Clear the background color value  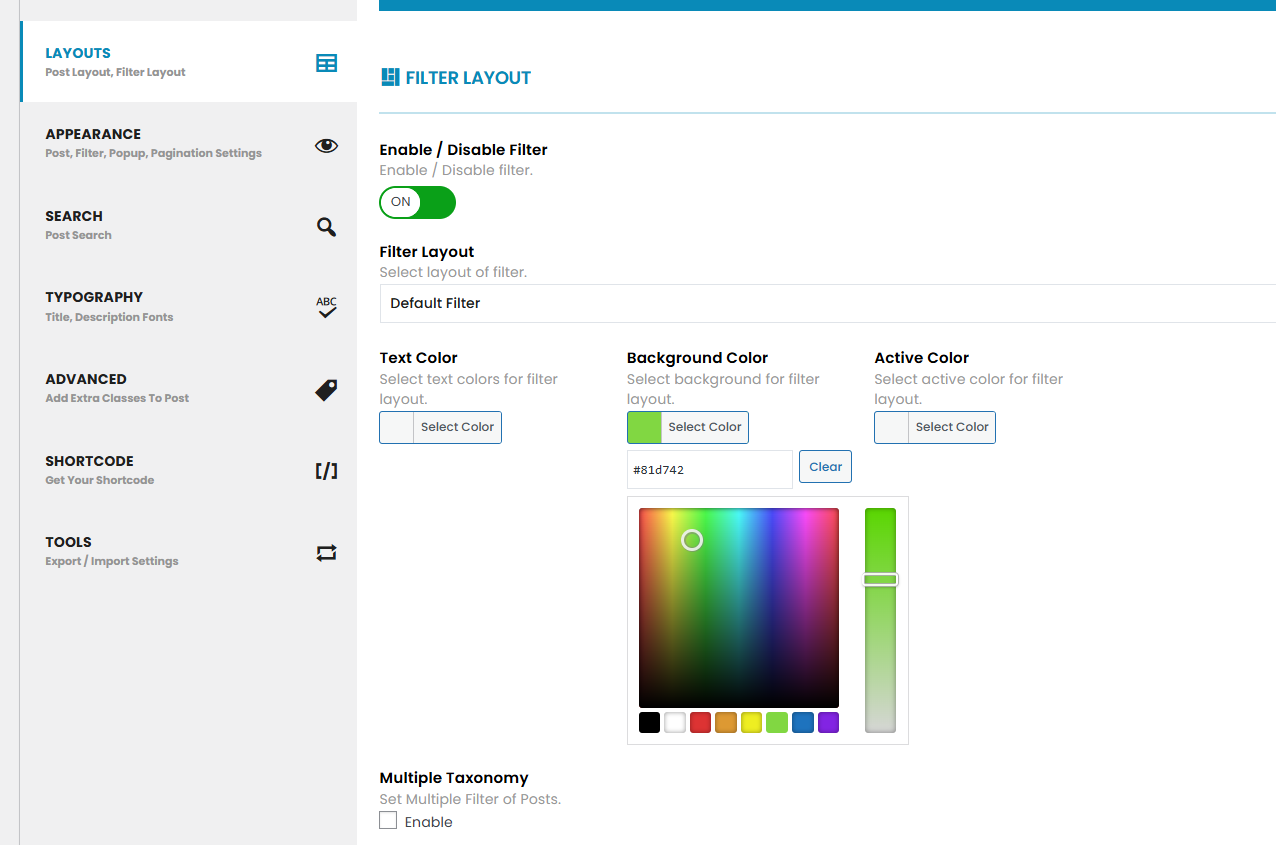click(825, 467)
